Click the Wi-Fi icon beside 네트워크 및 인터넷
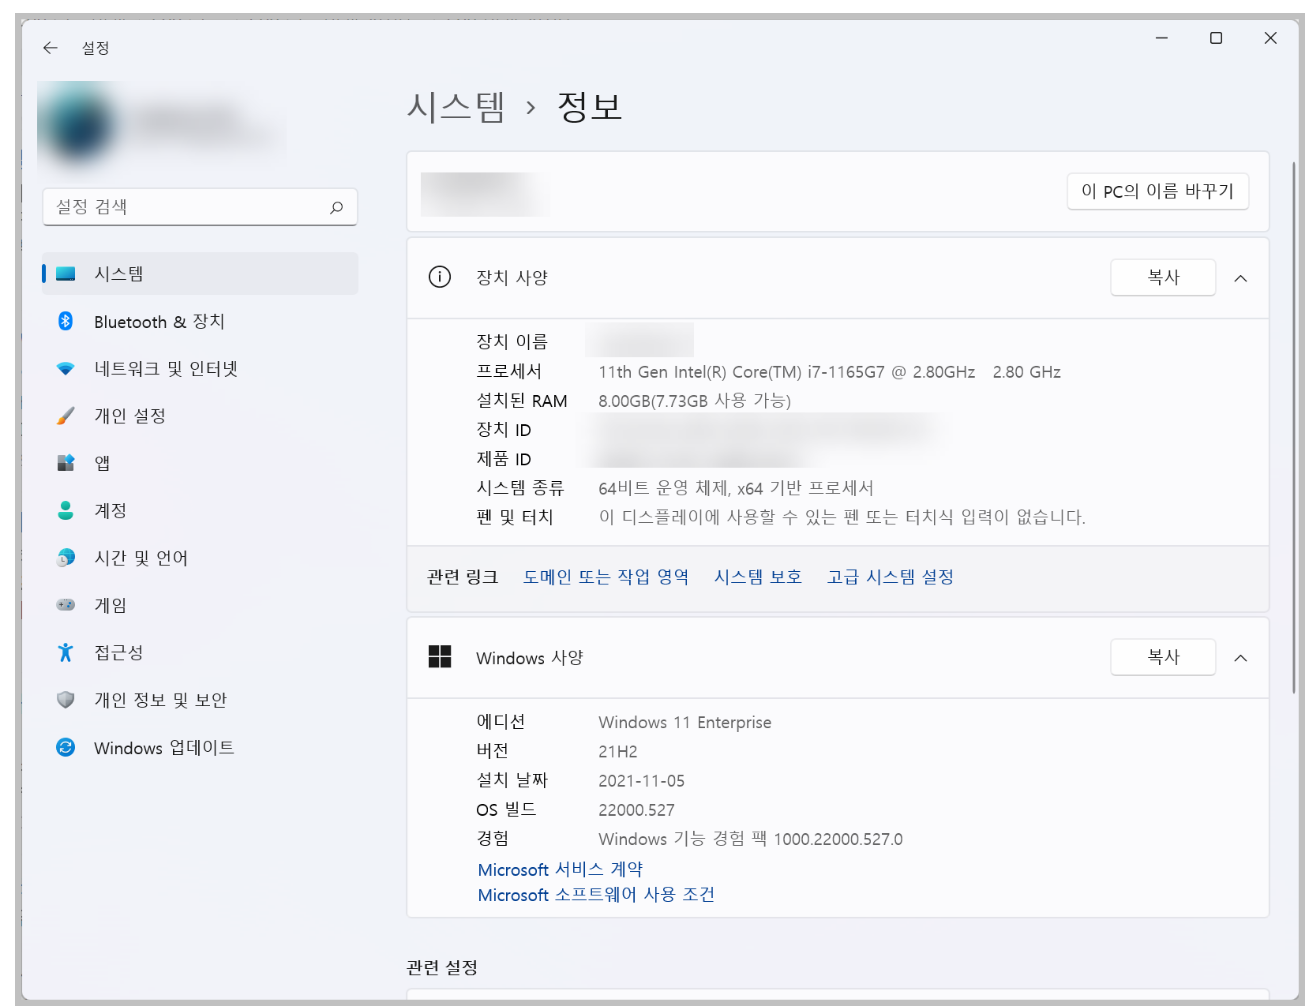The width and height of the screenshot is (1309, 1008). 66,369
